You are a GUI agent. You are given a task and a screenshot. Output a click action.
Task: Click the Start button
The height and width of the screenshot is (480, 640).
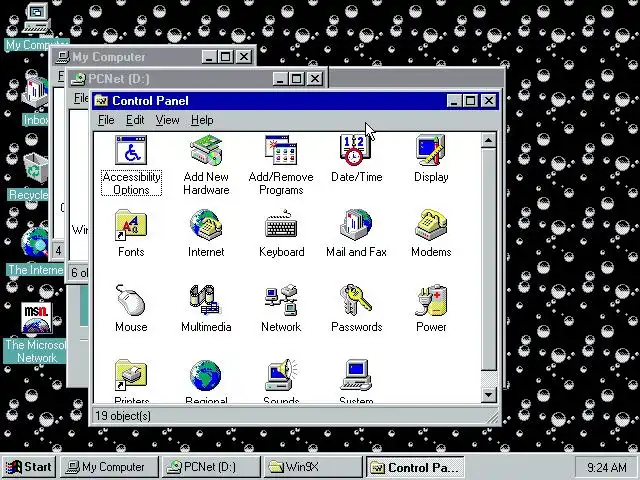29,467
